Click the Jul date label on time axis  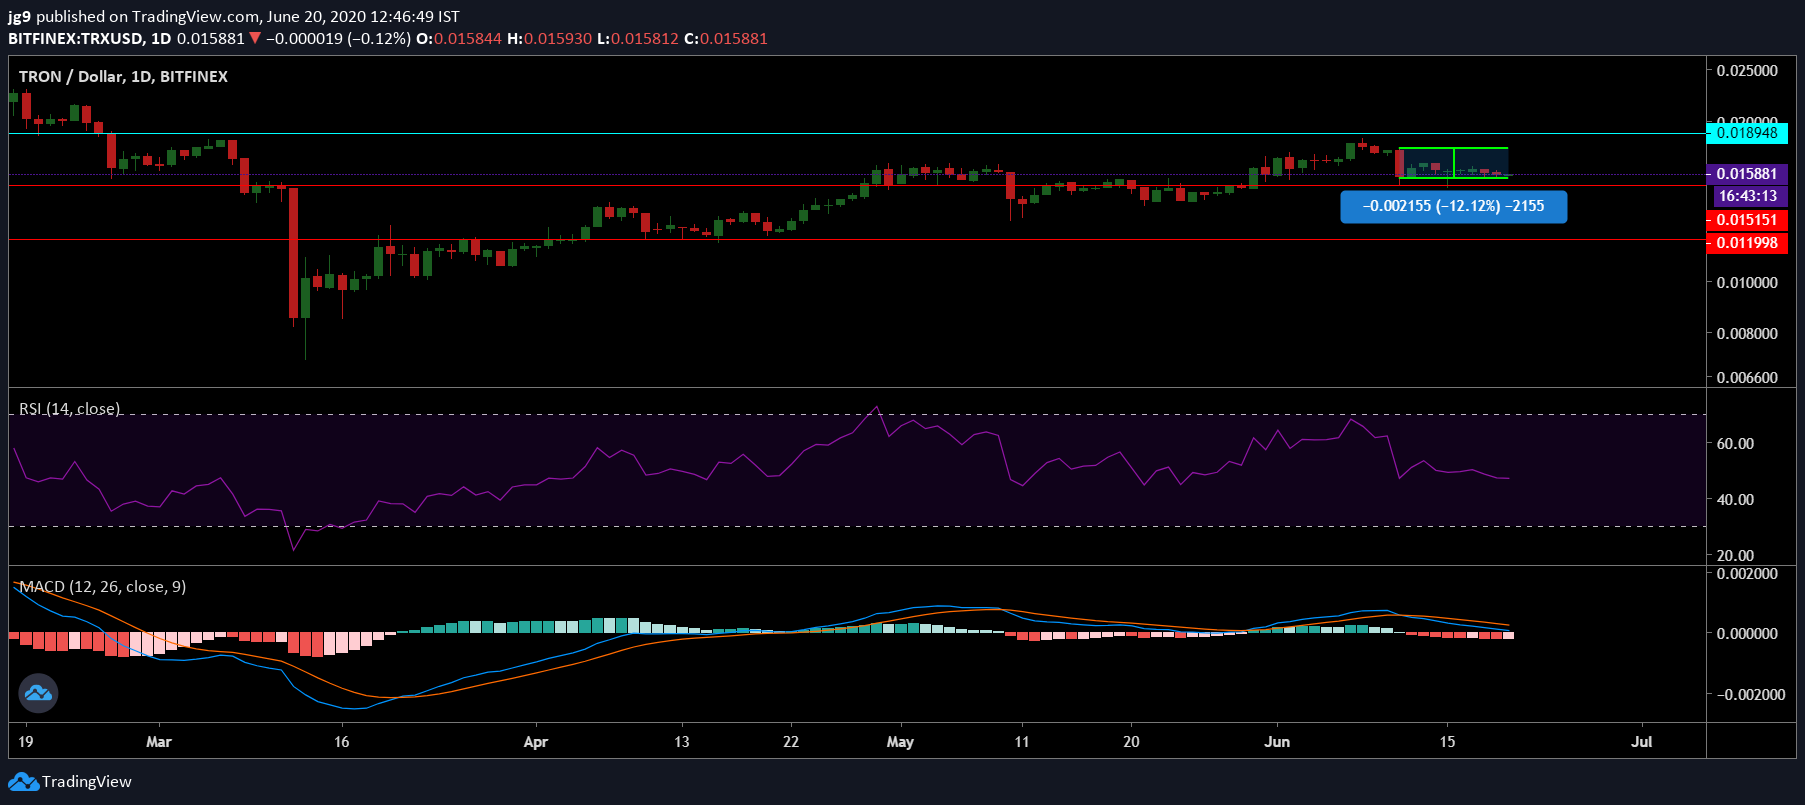click(x=1641, y=741)
